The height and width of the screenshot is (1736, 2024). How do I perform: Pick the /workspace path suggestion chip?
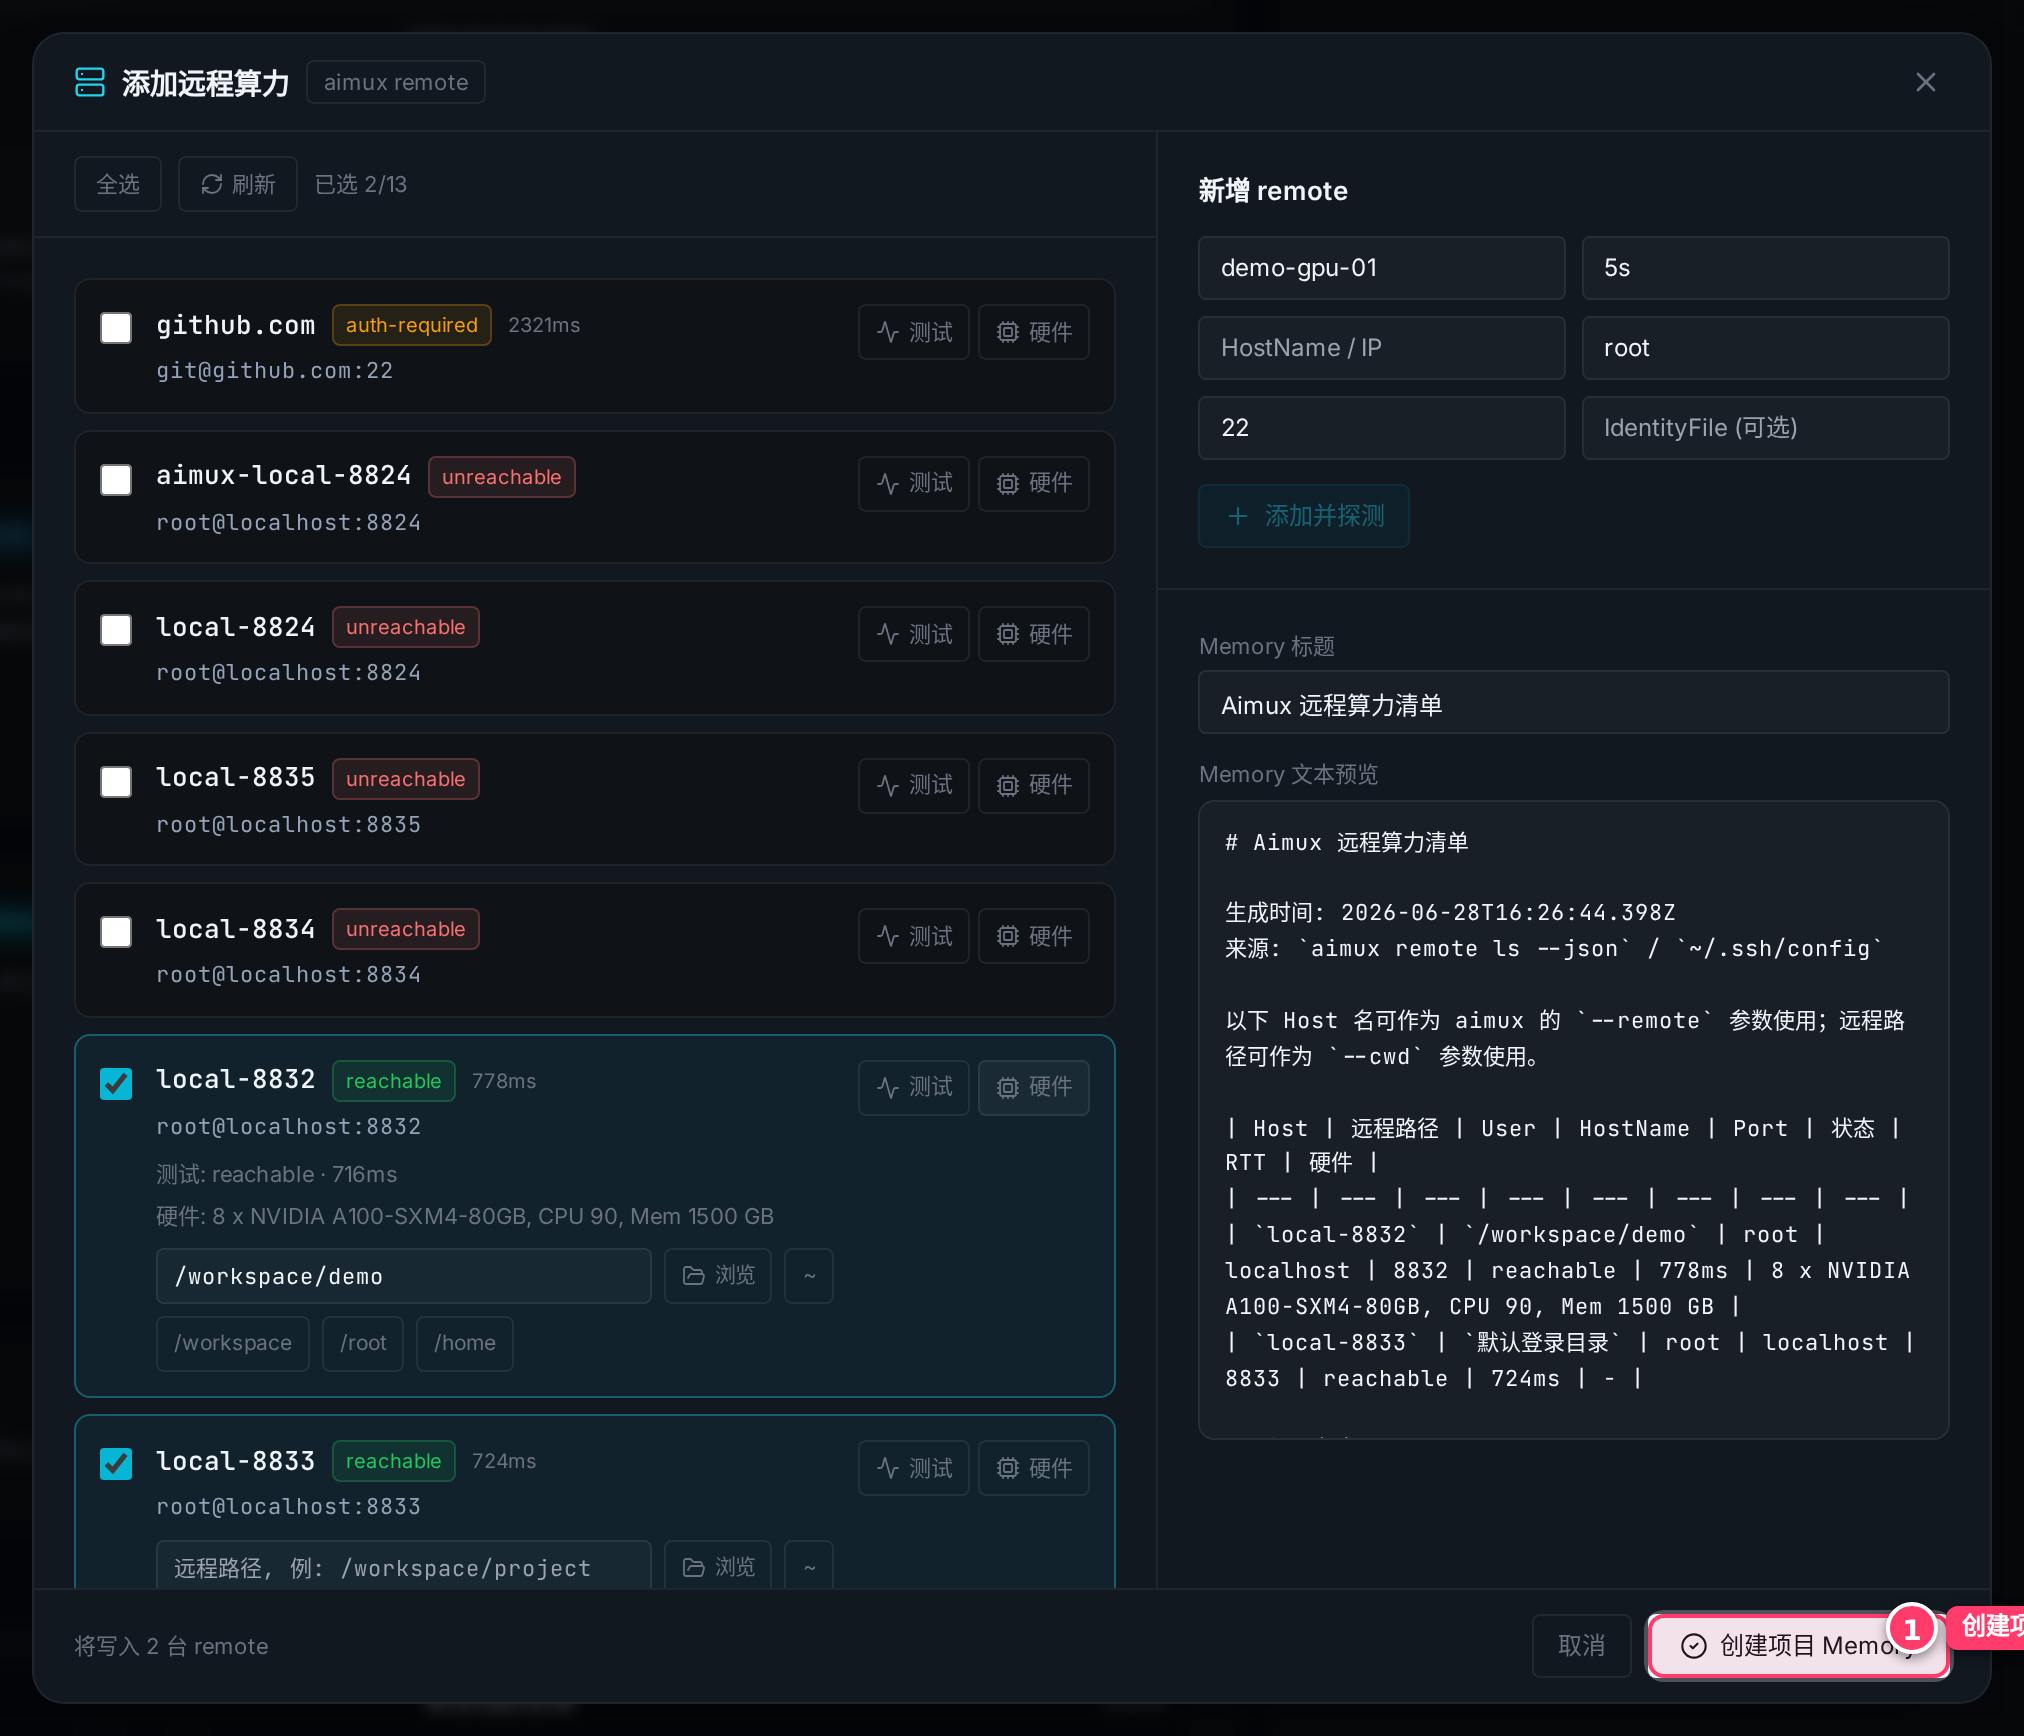(x=233, y=1343)
